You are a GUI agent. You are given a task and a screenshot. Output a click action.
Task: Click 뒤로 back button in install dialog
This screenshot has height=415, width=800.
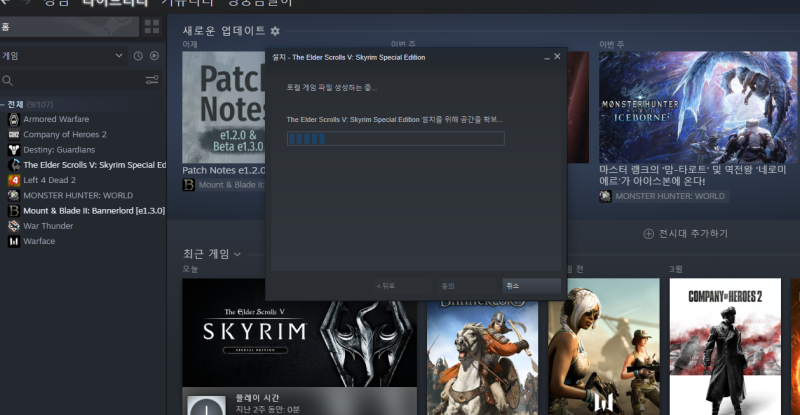[x=402, y=286]
